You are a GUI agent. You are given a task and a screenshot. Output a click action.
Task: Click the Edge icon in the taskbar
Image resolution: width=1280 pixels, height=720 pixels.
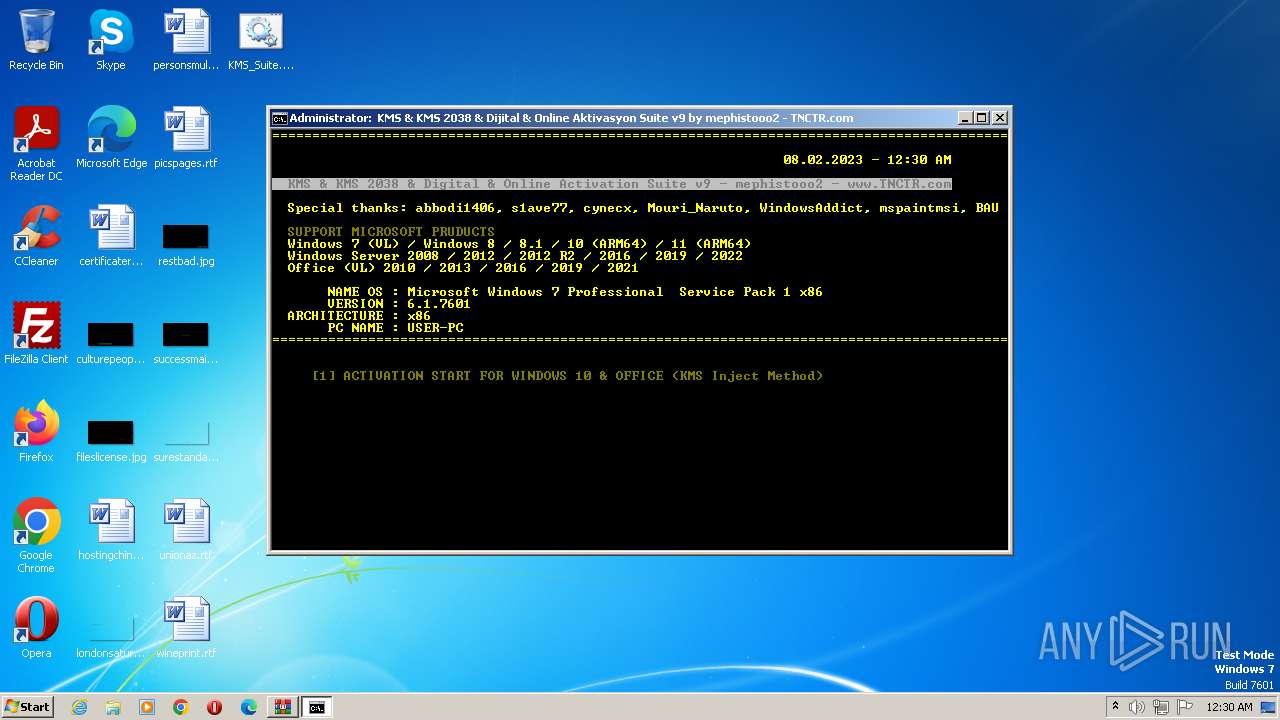tap(249, 707)
